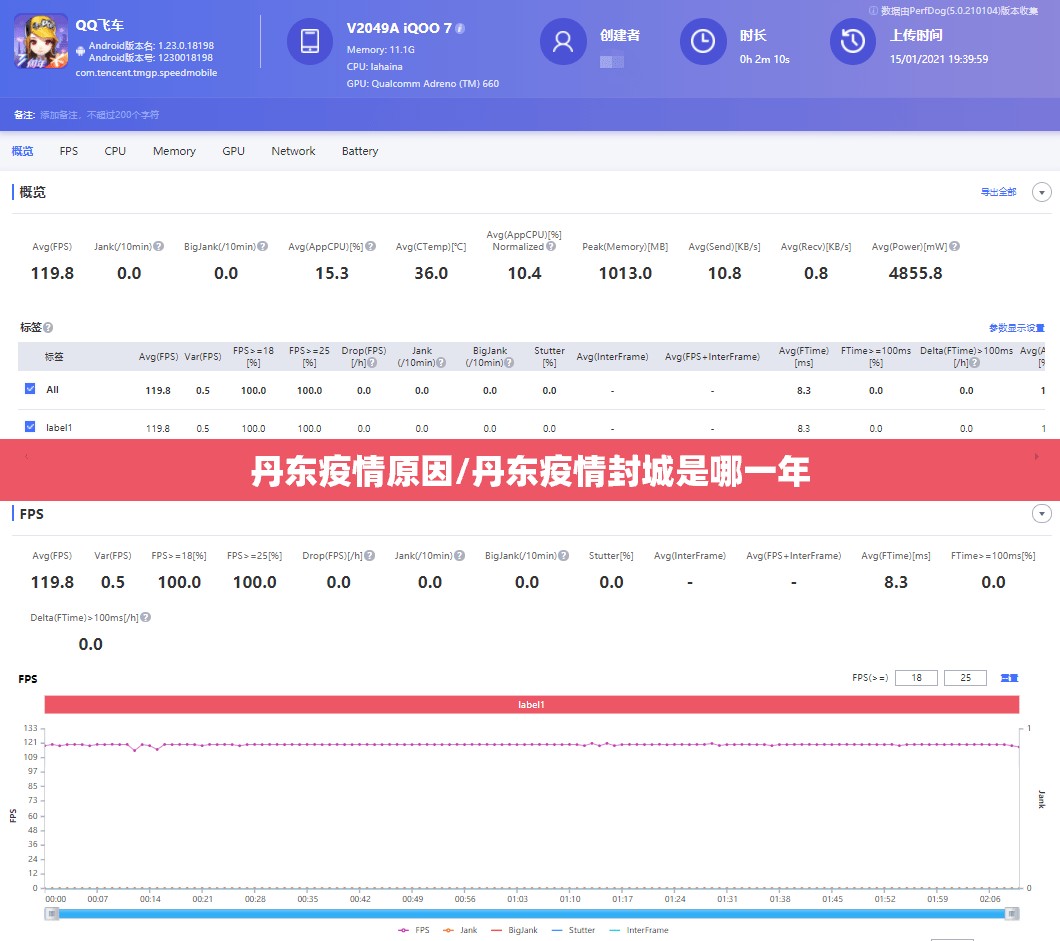Viewport: 1060px width, 941px height.
Task: Collapse the FPS section with arrow
Action: pos(1042,514)
